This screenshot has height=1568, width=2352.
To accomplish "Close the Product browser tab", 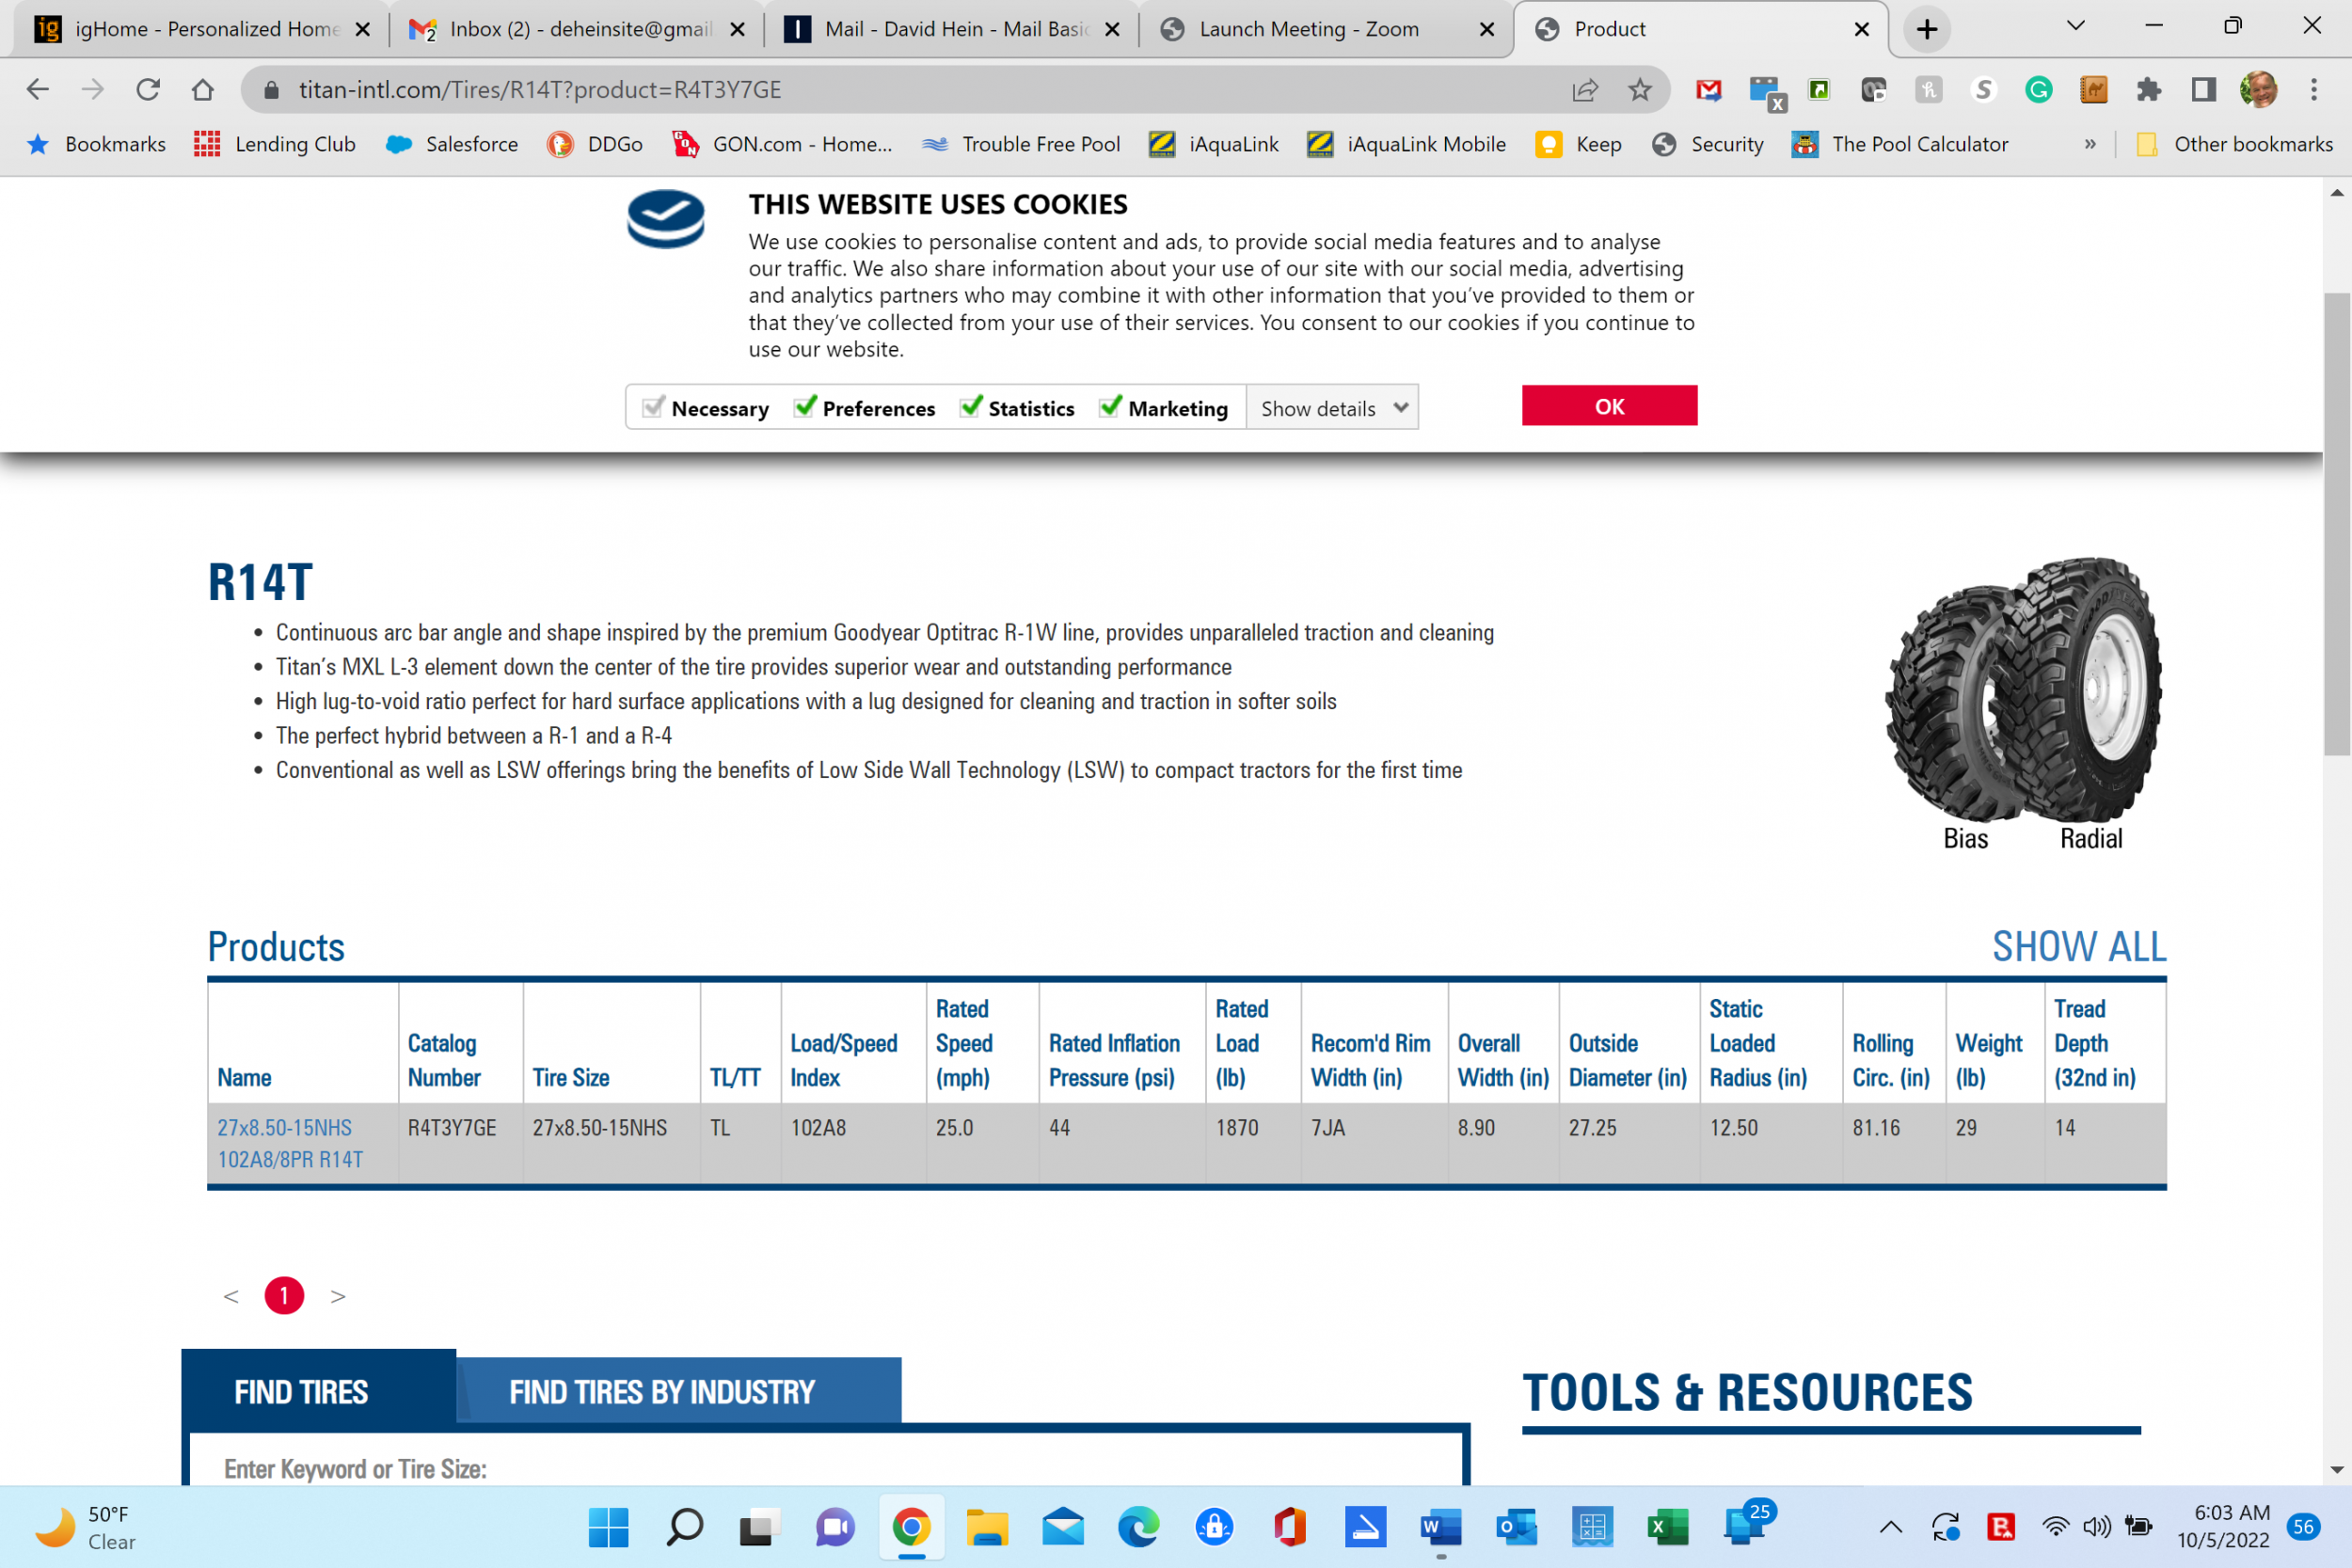I will 1861,29.
